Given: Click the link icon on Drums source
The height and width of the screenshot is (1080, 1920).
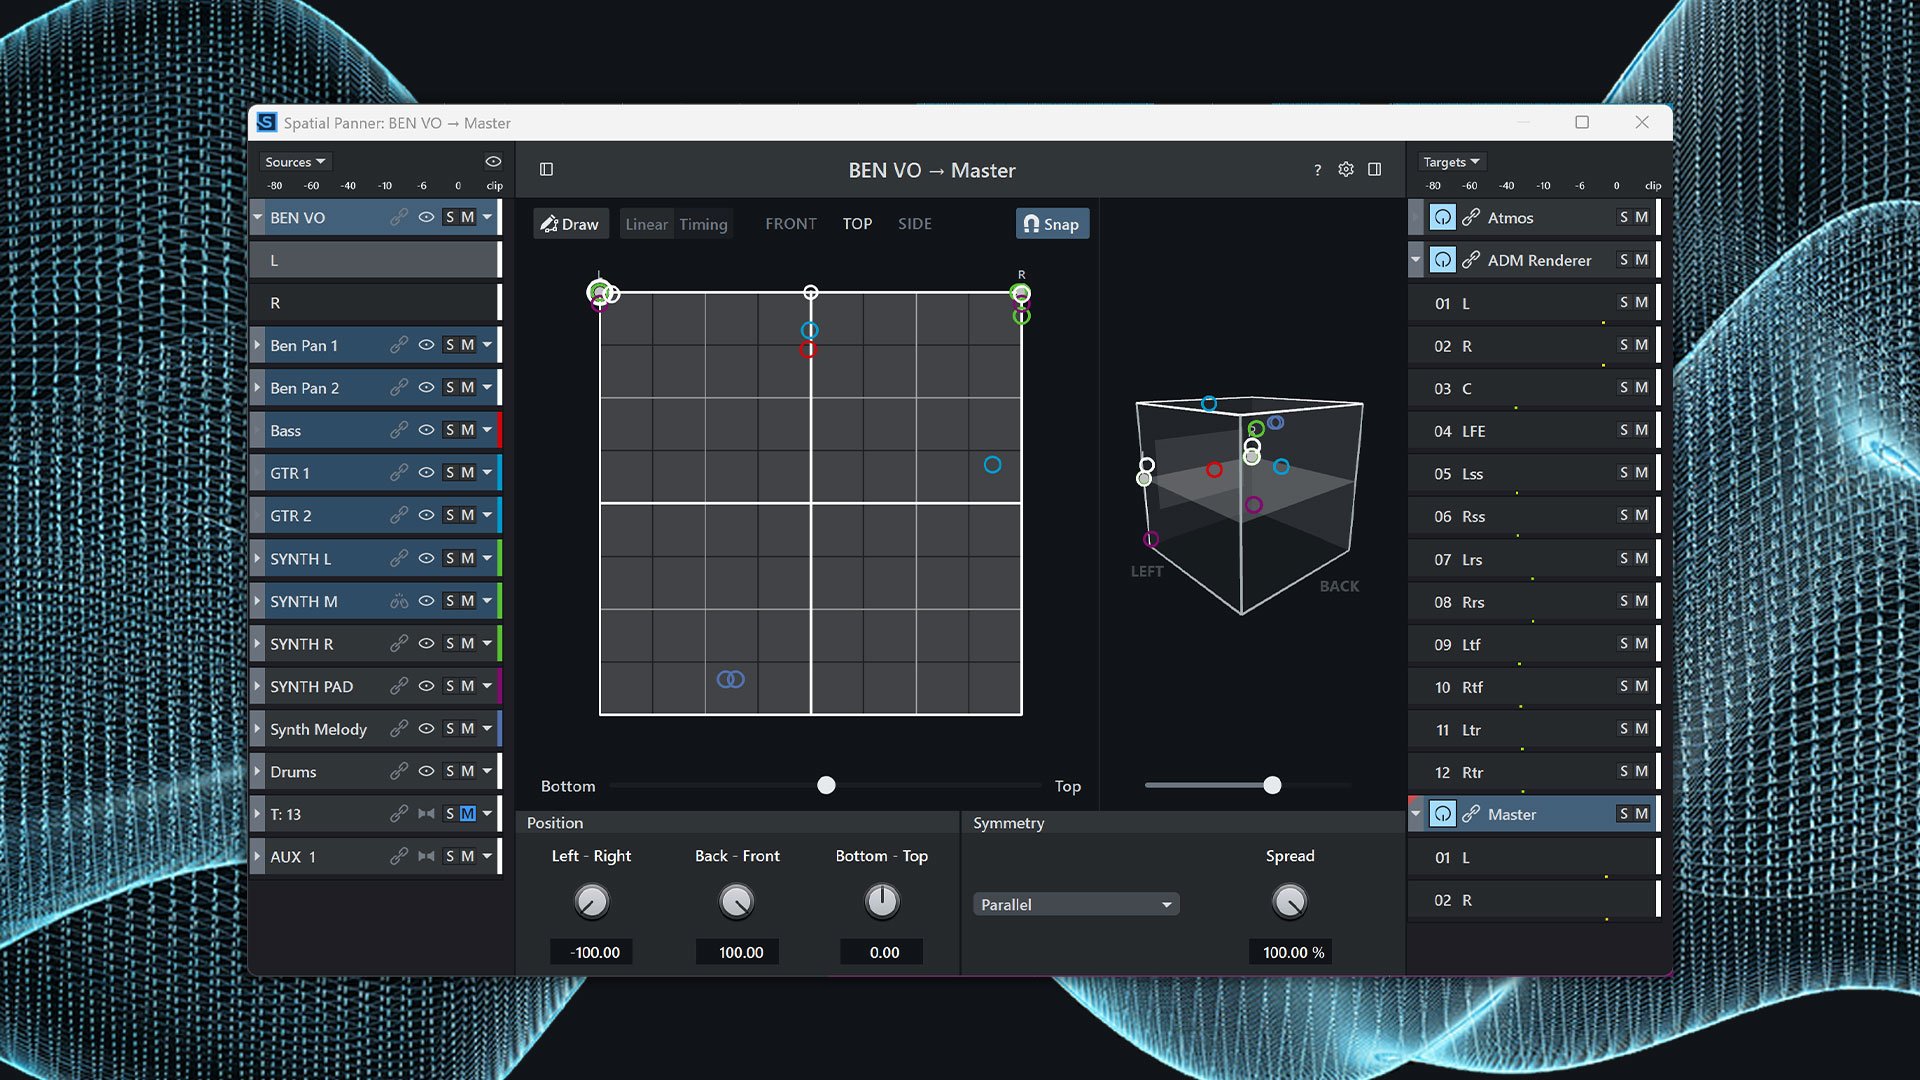Looking at the screenshot, I should click(x=398, y=771).
